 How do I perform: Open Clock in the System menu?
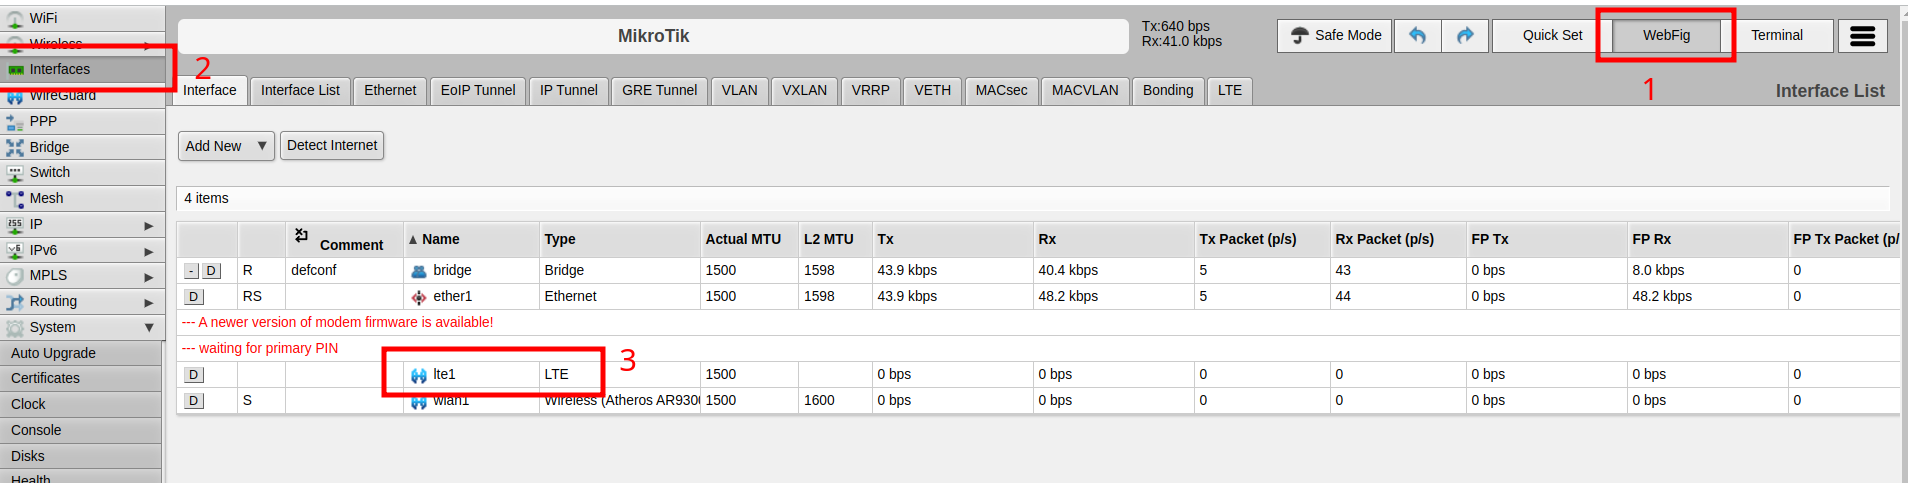81,405
